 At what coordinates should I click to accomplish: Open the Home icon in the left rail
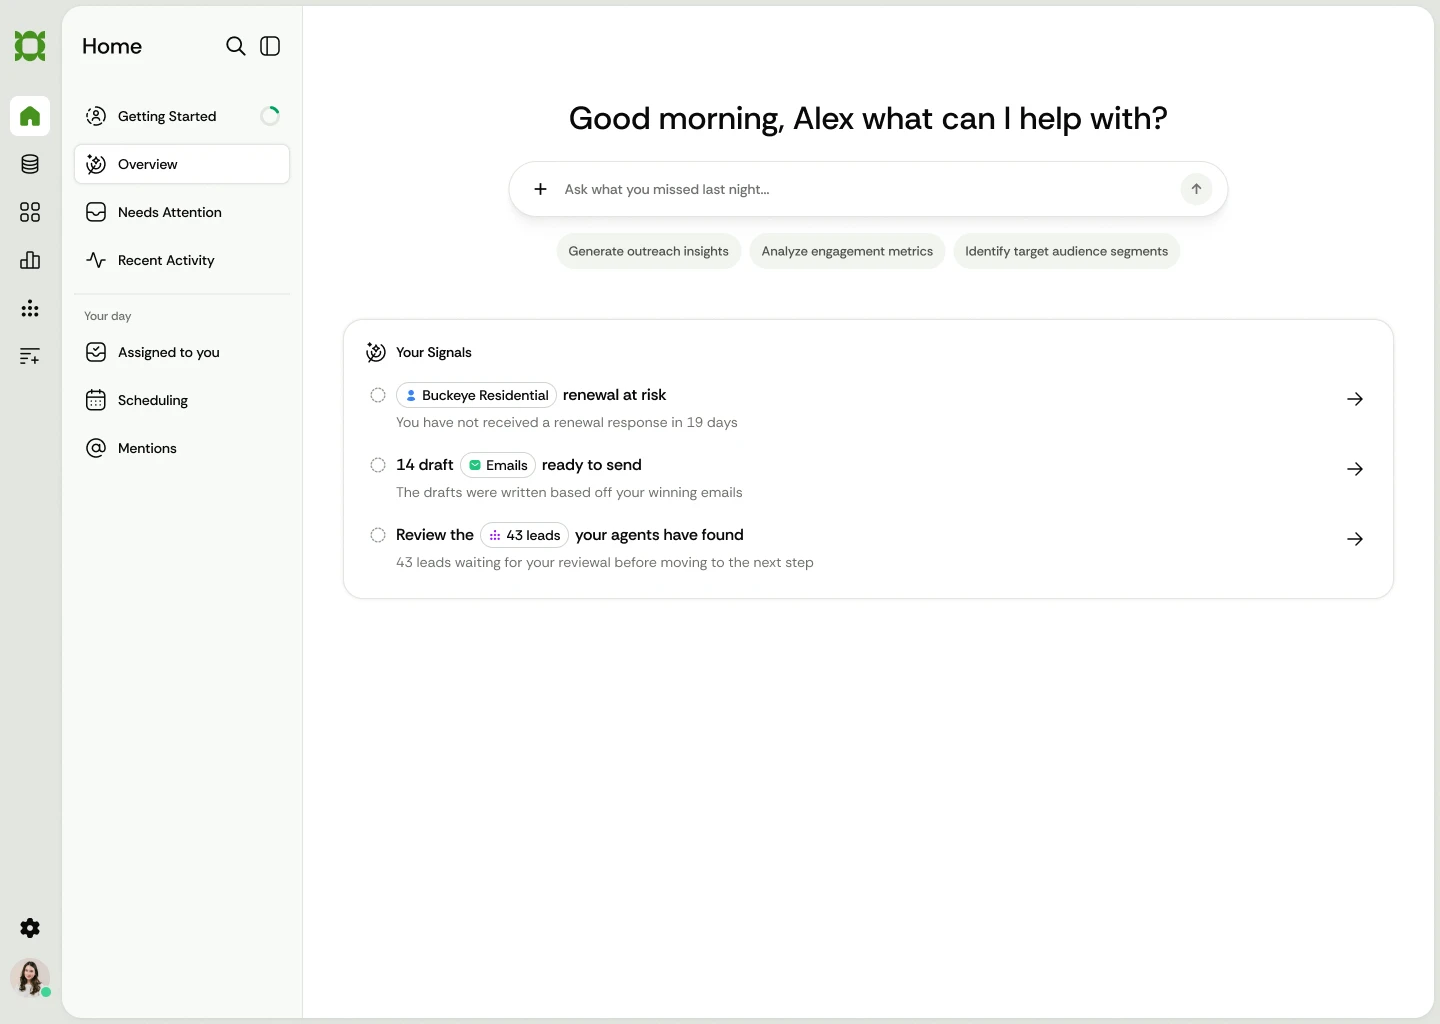[x=30, y=116]
